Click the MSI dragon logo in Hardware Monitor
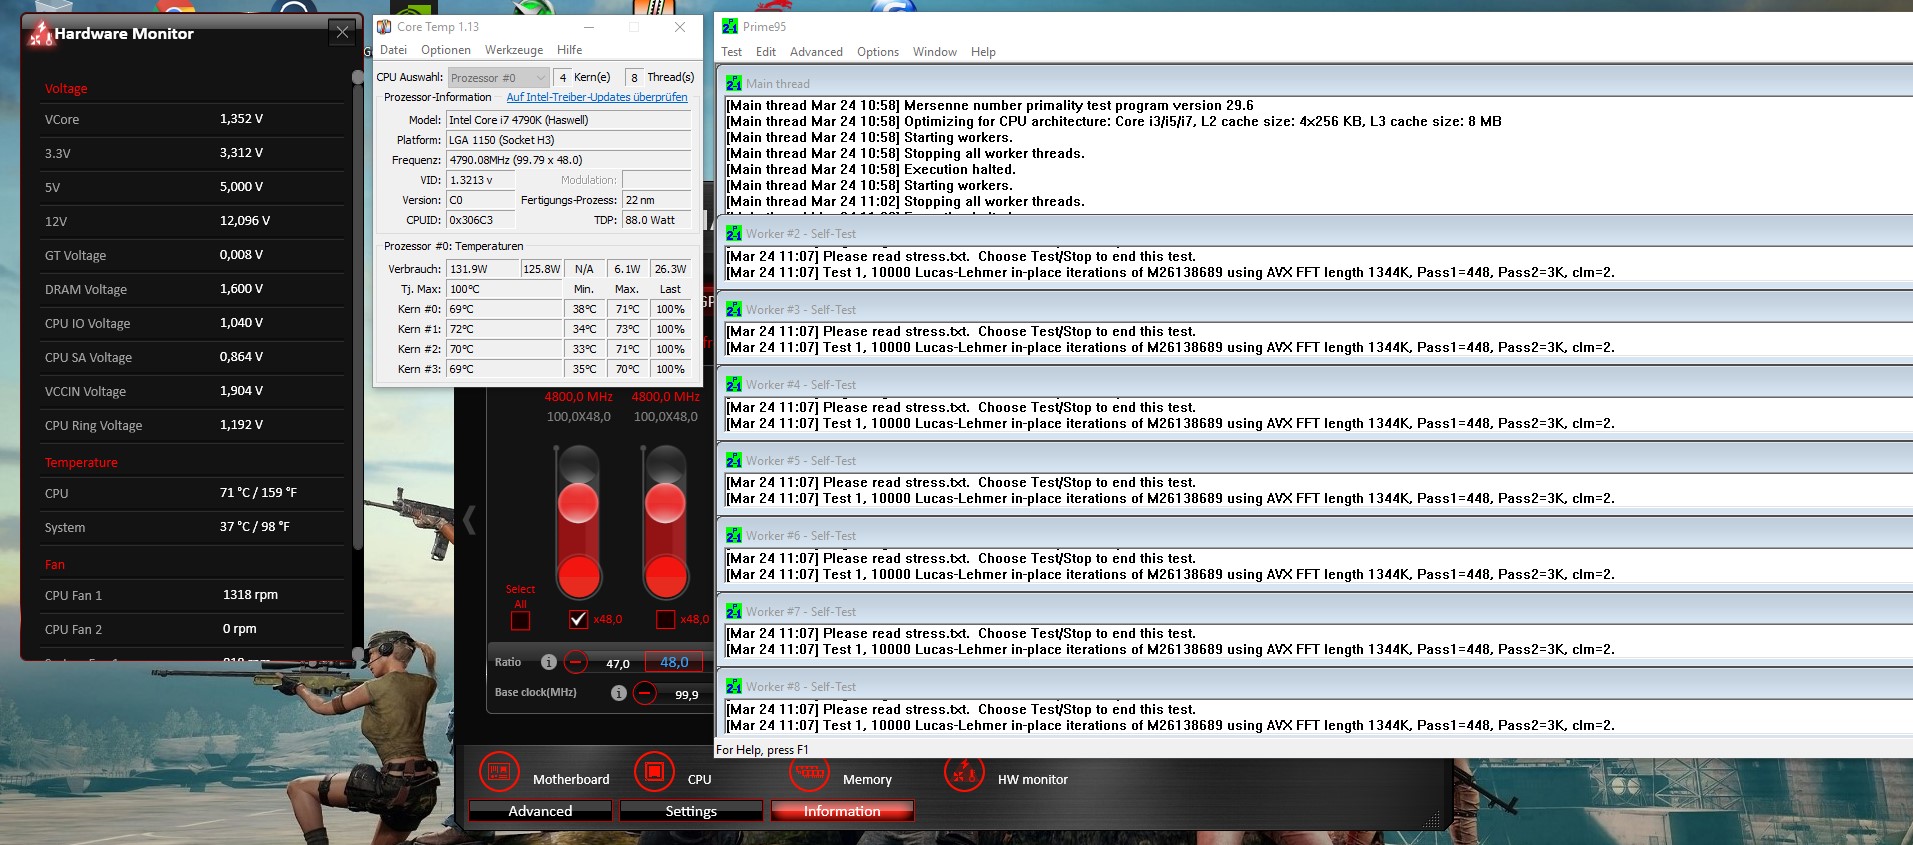The image size is (1913, 845). click(x=40, y=34)
